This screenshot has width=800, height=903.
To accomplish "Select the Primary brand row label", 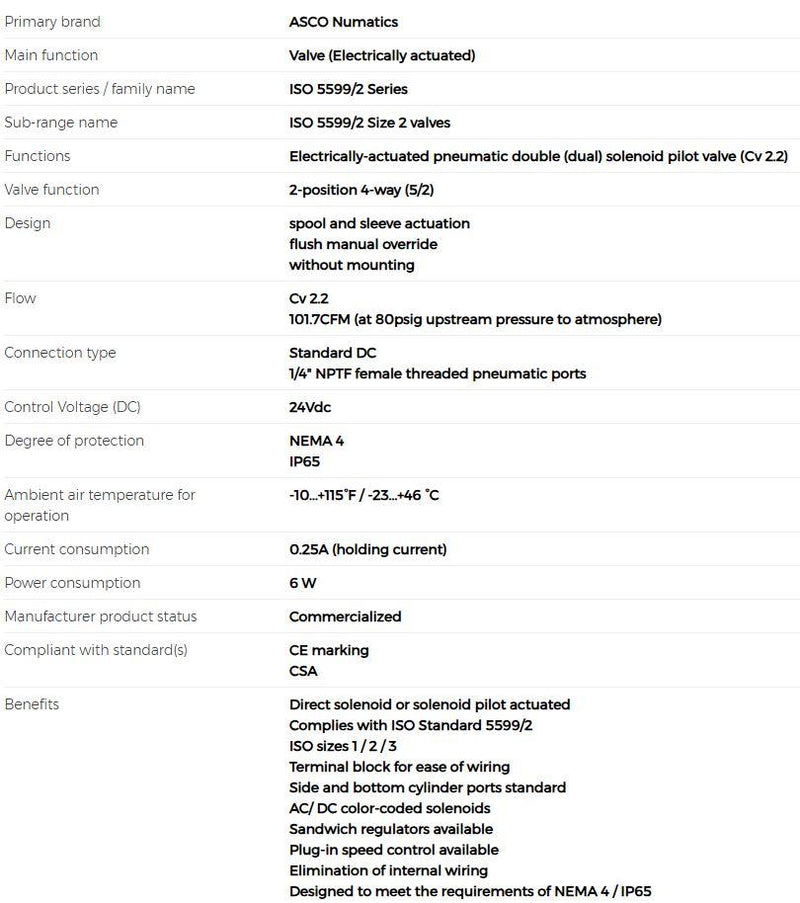I will [52, 21].
